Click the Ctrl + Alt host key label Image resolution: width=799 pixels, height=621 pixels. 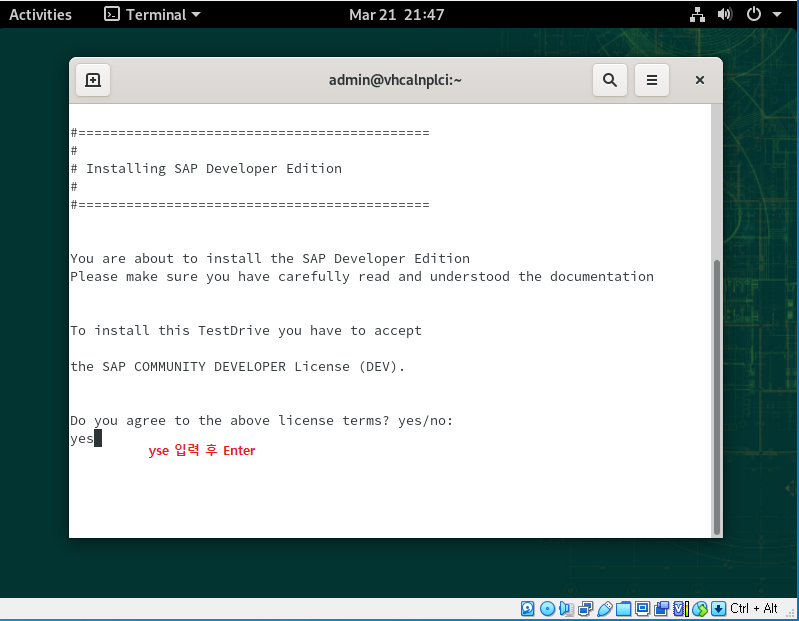(x=754, y=608)
